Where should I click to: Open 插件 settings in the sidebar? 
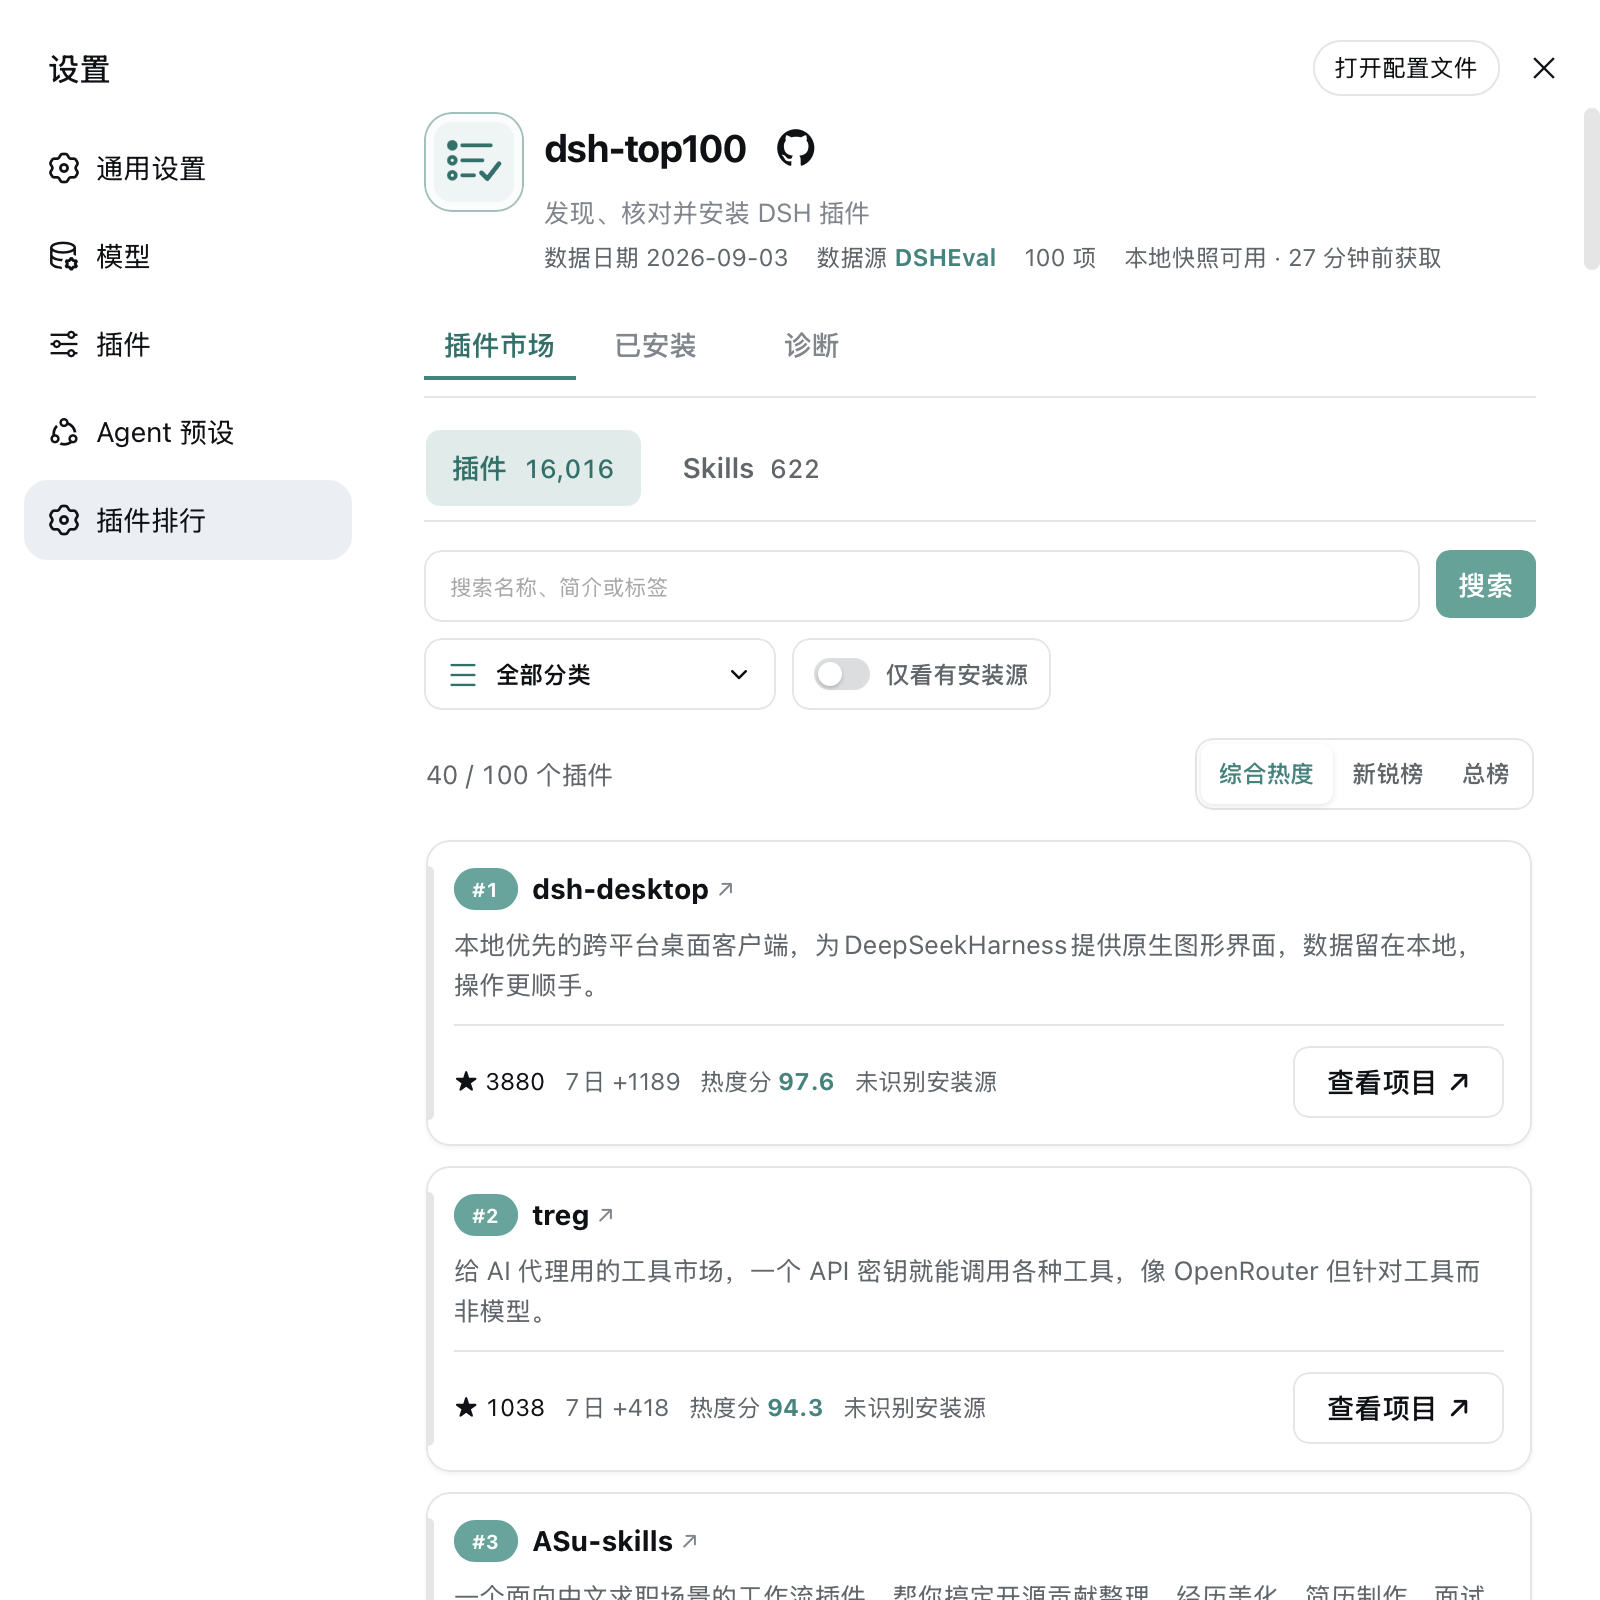(188, 344)
